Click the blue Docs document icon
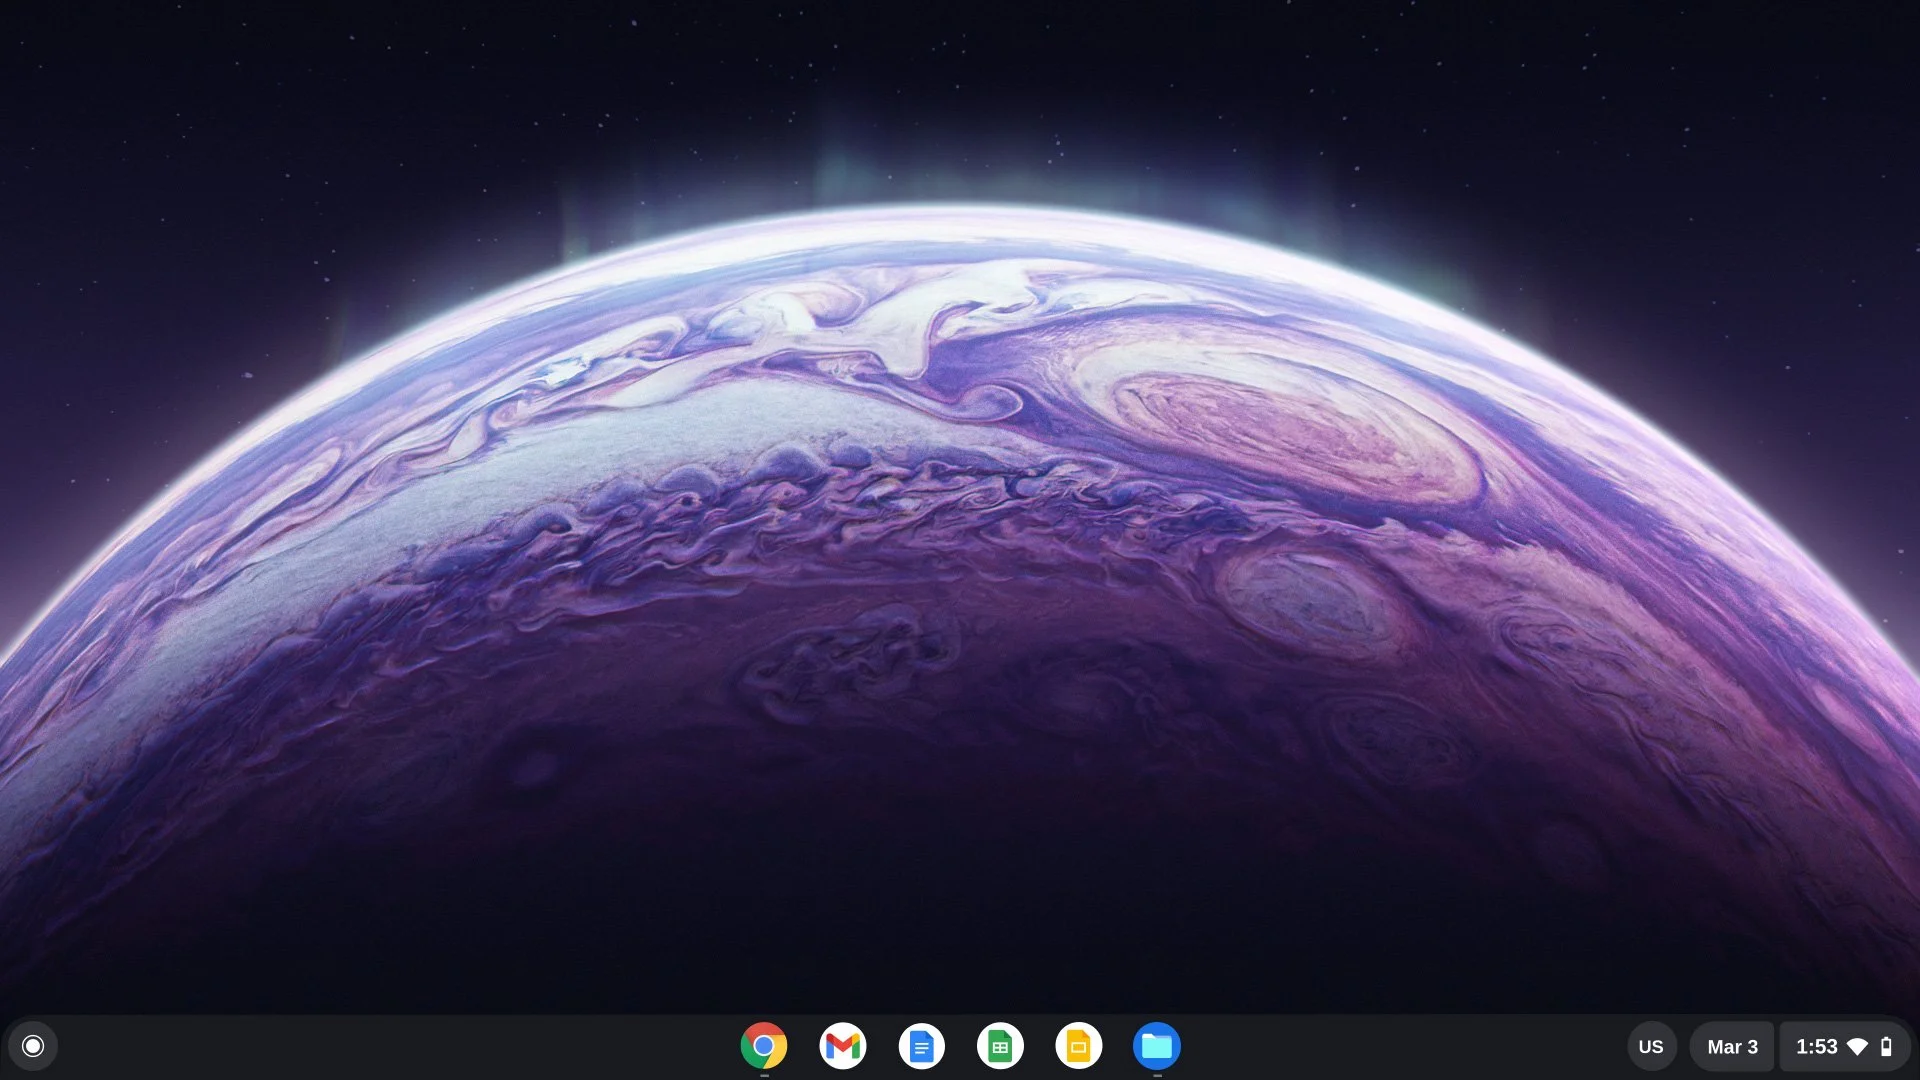The height and width of the screenshot is (1080, 1920). click(922, 1046)
